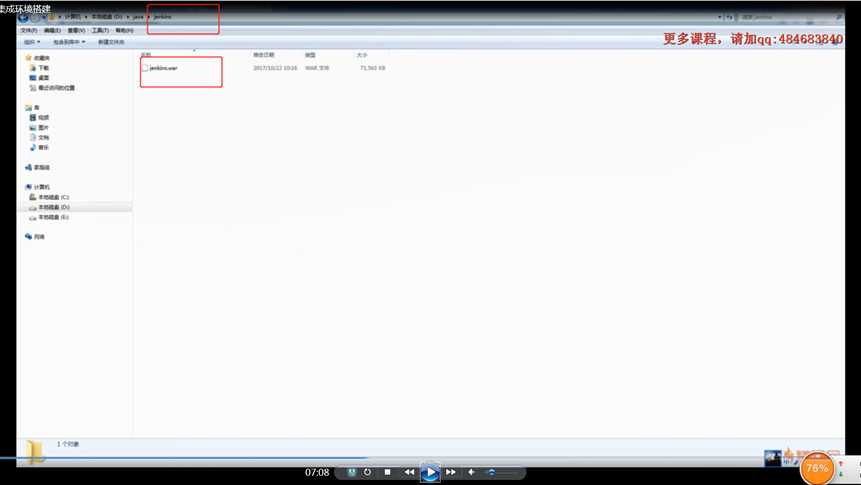Screen dimensions: 861x485
Task: Click the jenkins.war file size cell
Action: [372, 68]
